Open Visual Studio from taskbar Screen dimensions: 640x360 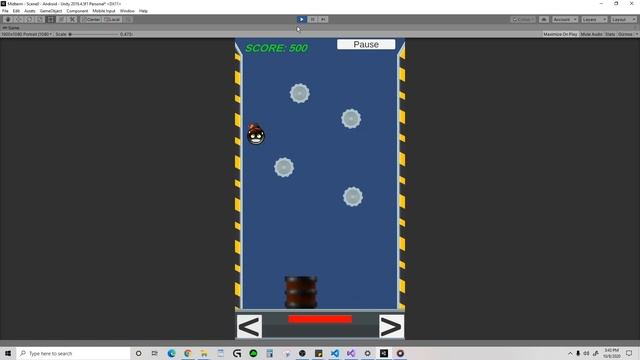coord(351,353)
